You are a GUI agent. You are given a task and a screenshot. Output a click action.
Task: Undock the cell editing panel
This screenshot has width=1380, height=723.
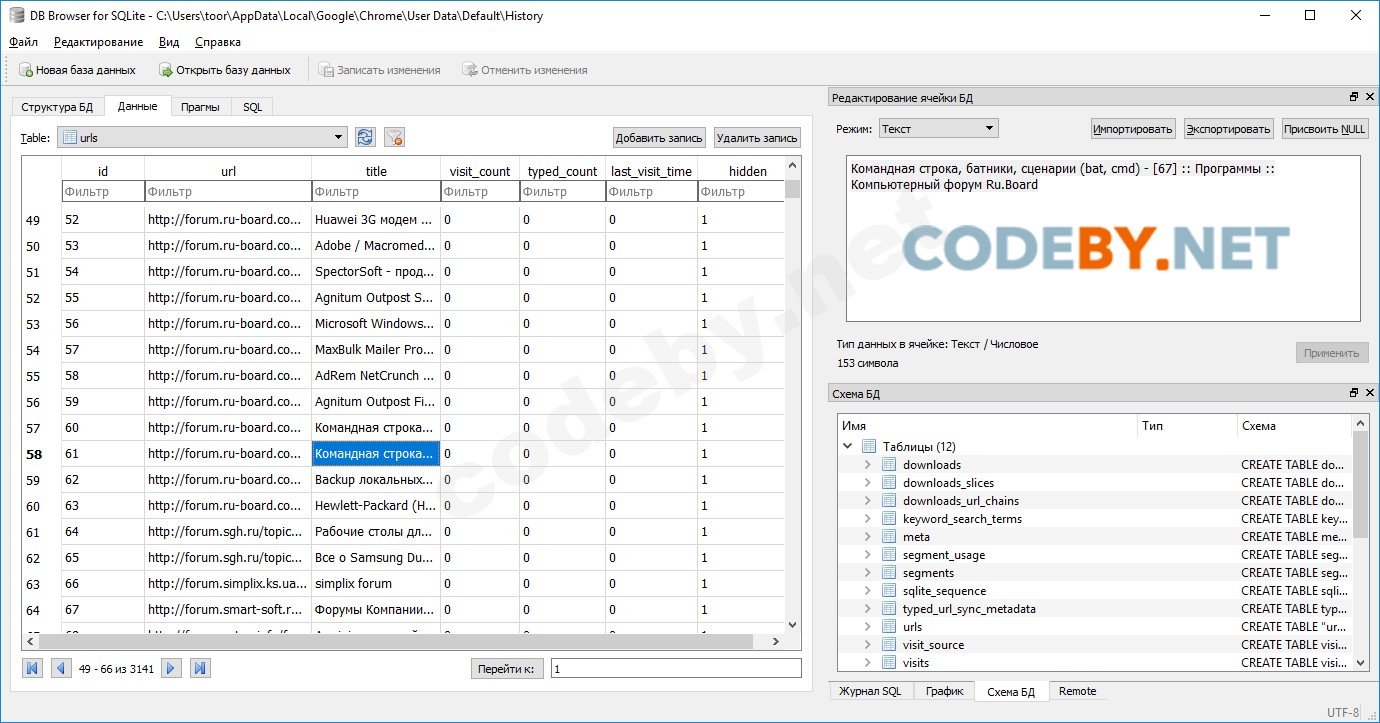[x=1354, y=97]
